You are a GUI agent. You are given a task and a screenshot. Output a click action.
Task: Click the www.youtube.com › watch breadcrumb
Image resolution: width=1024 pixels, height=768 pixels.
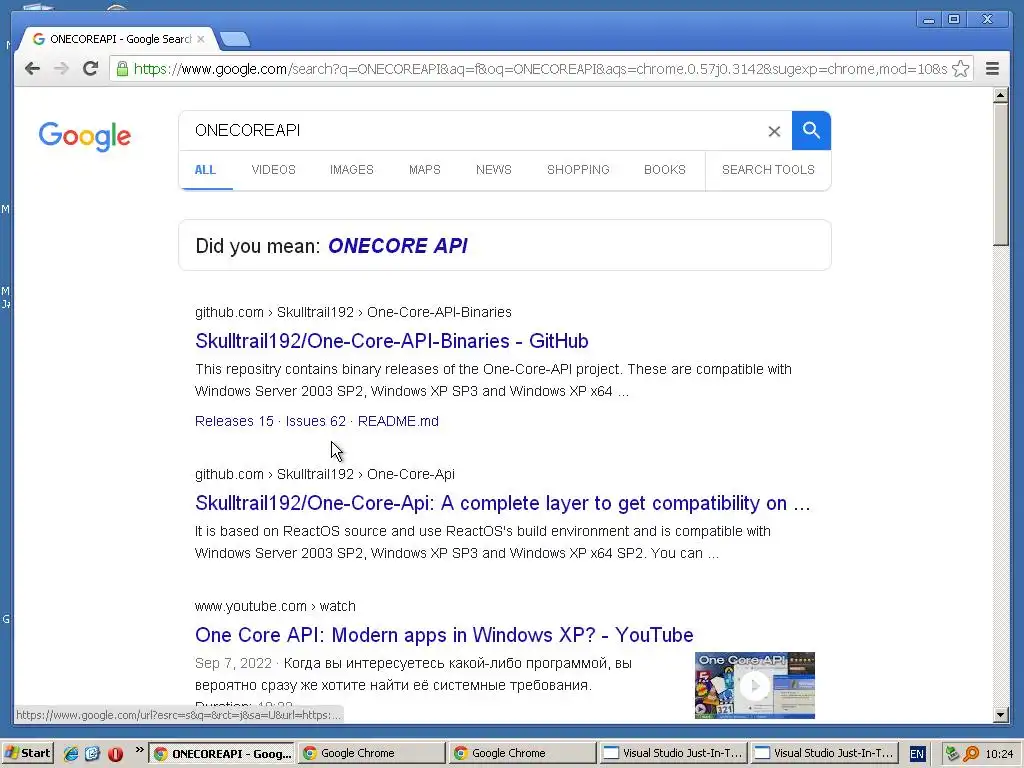point(275,606)
